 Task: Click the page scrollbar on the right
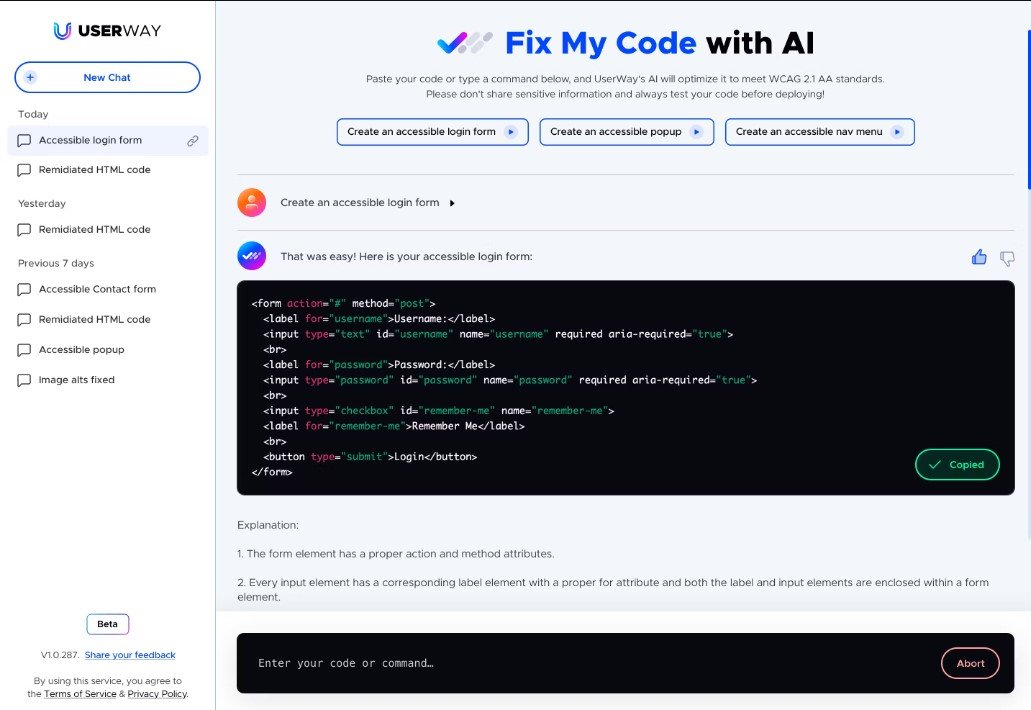click(1028, 108)
